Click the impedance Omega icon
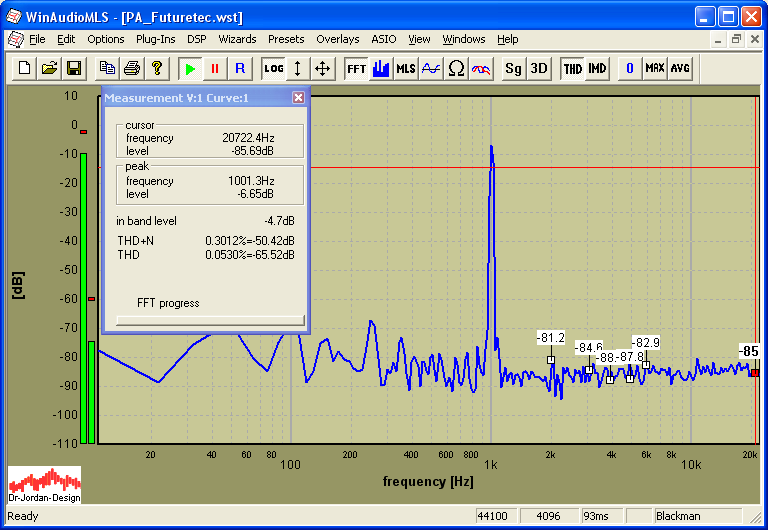 coord(456,68)
